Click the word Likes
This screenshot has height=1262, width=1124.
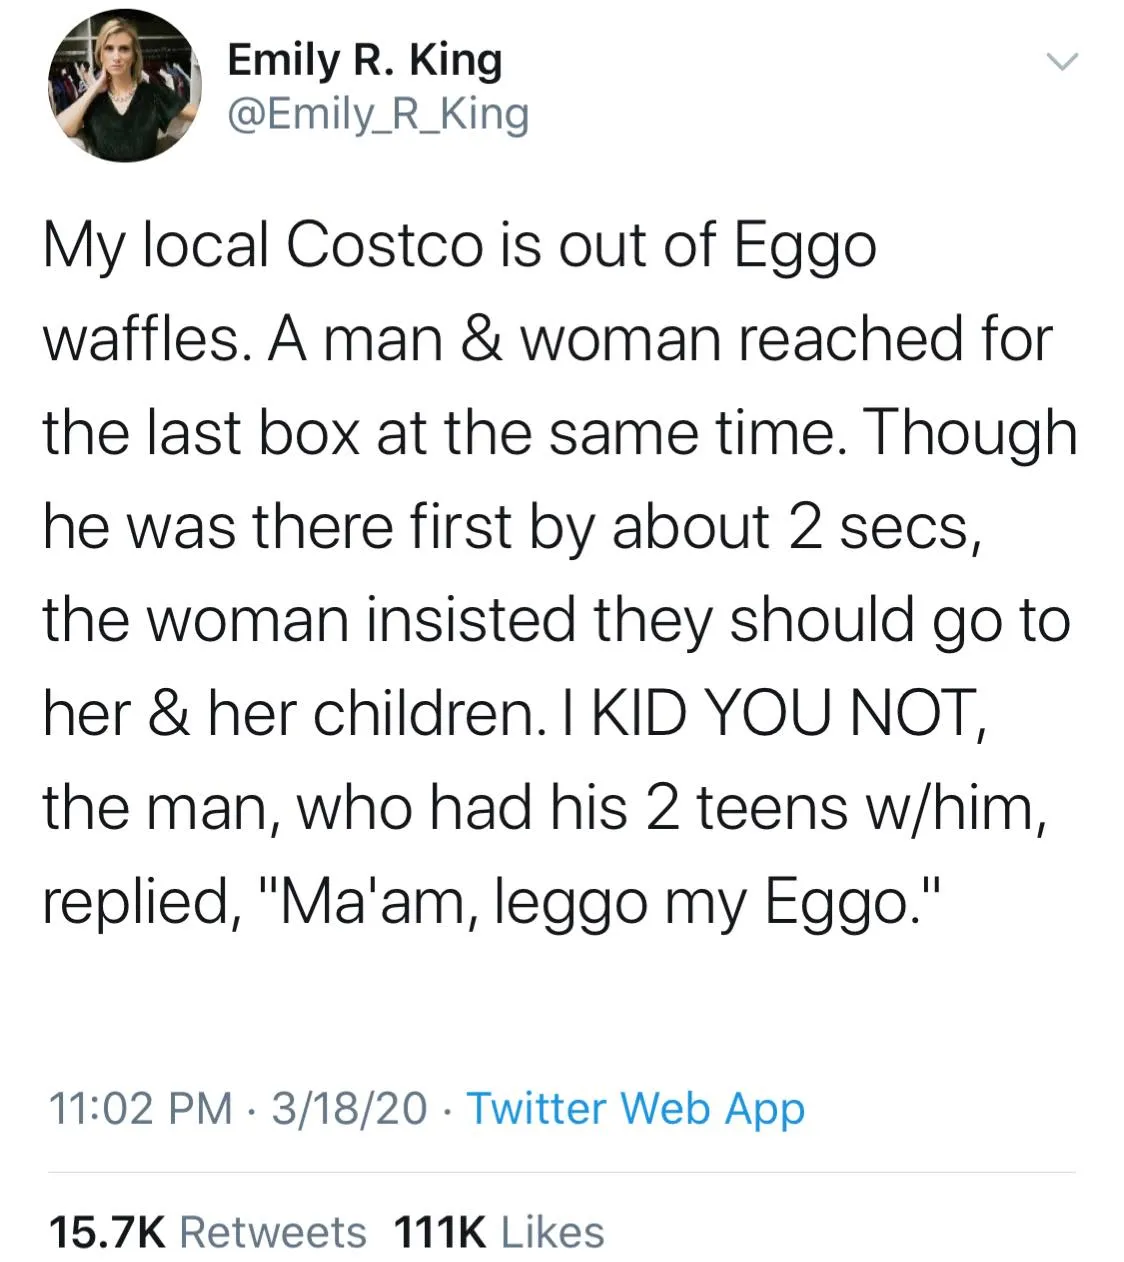553,1232
